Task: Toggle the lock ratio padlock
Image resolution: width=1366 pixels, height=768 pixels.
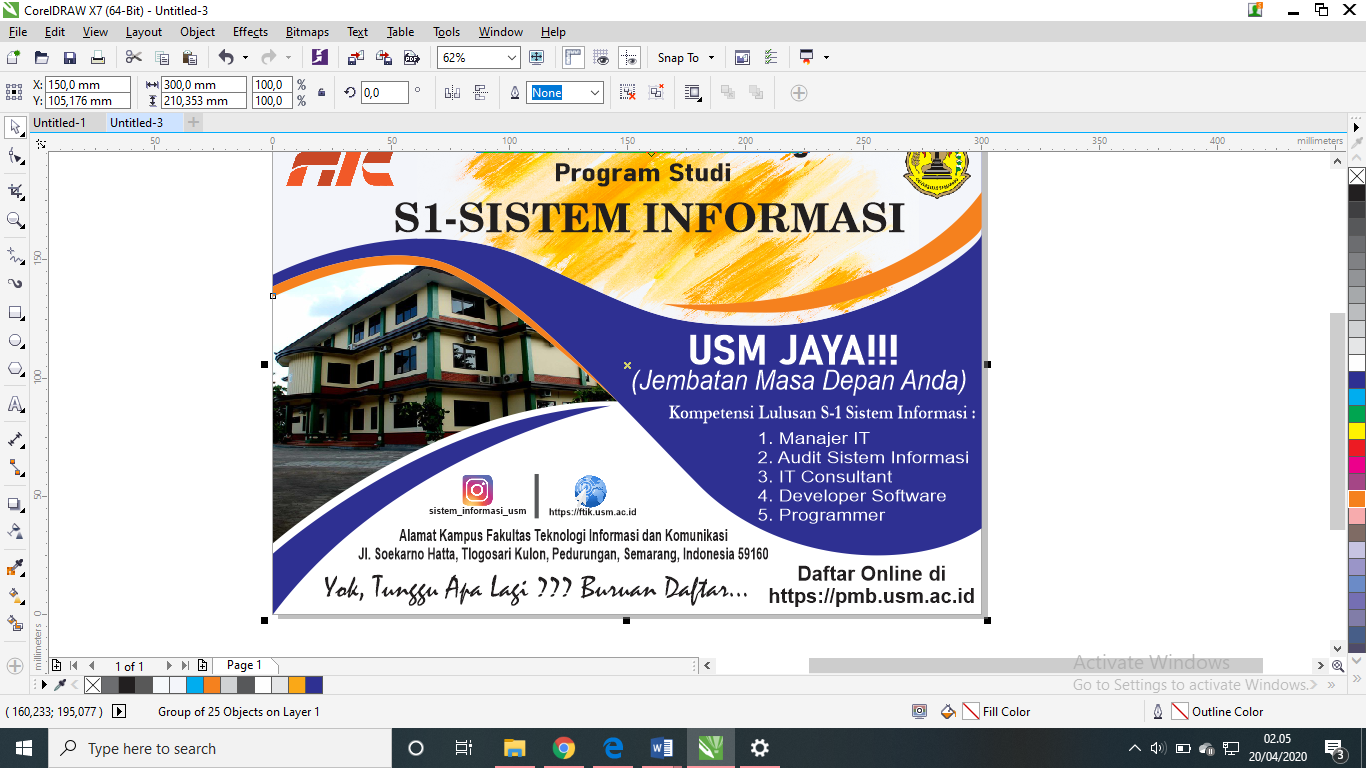Action: pos(321,93)
